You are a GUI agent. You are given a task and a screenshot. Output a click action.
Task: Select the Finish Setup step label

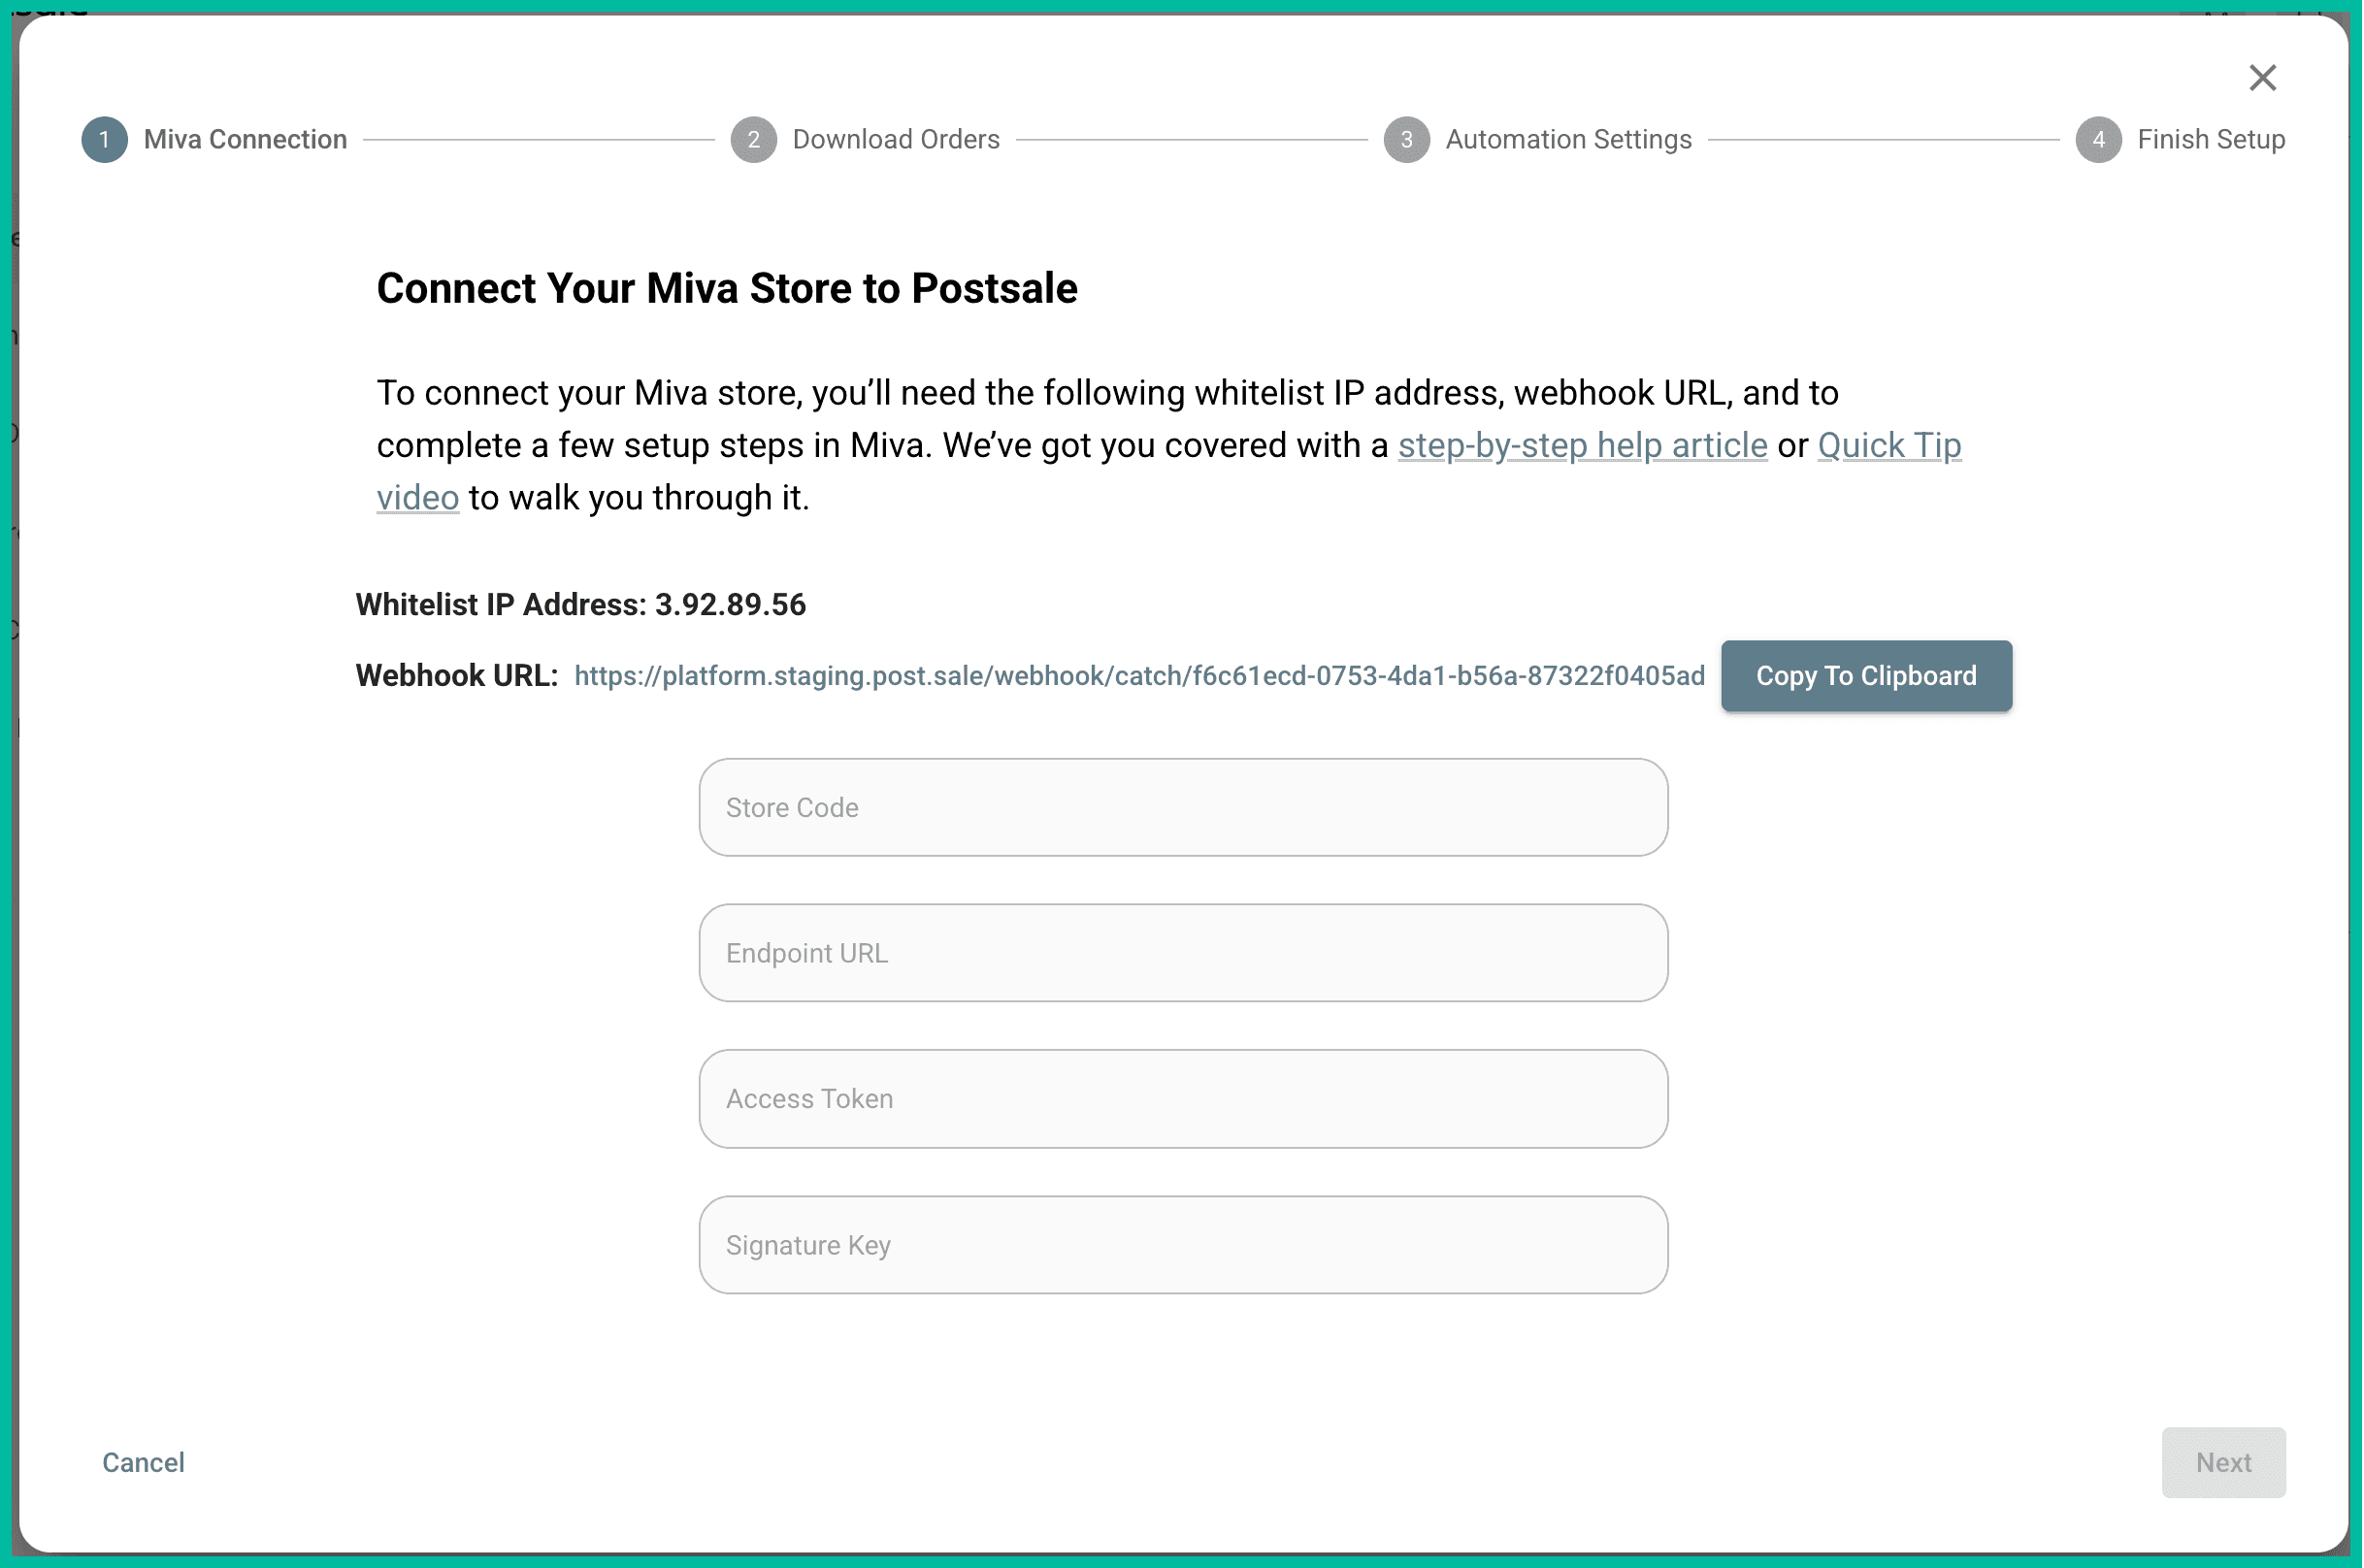click(2211, 139)
